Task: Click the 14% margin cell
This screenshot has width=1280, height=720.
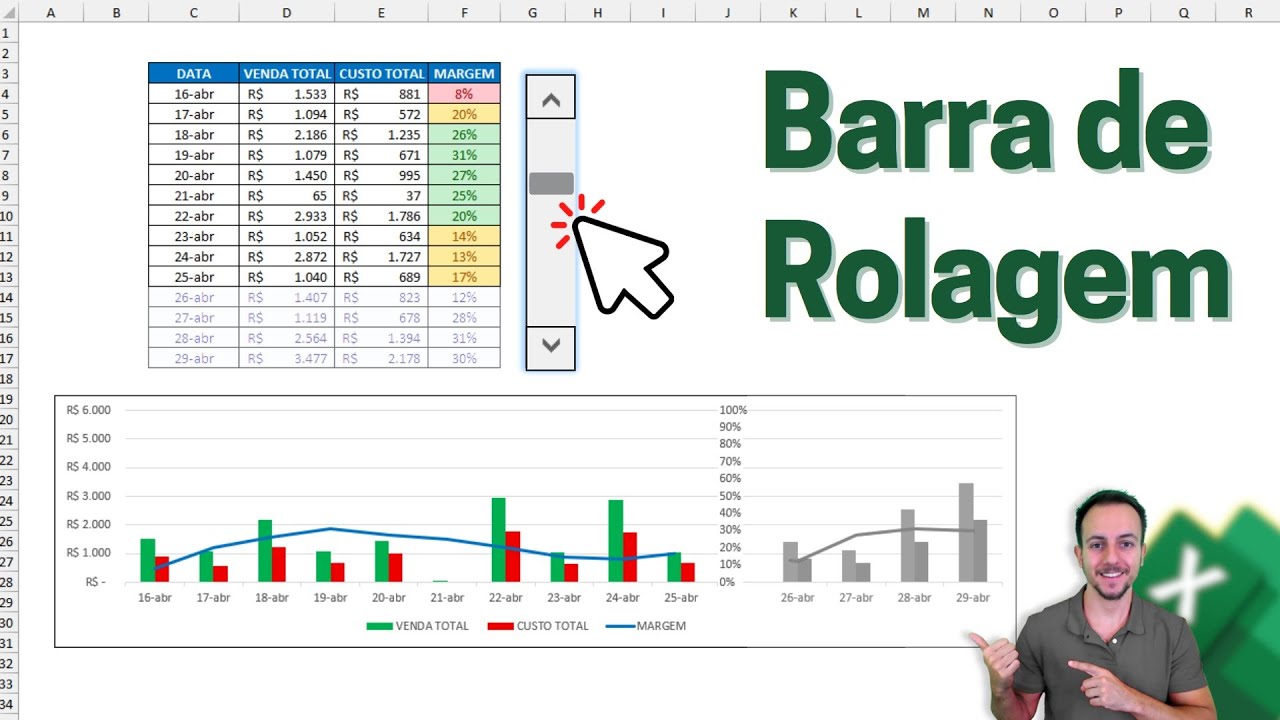Action: (x=464, y=236)
